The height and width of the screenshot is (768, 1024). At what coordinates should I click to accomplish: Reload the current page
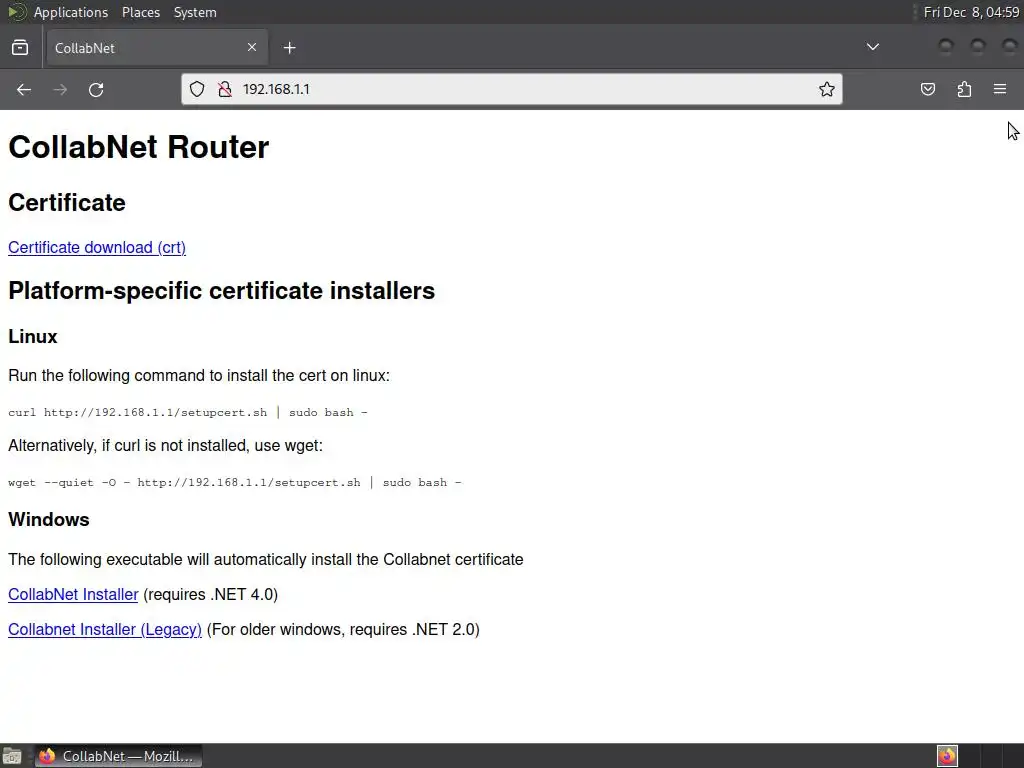pyautogui.click(x=96, y=89)
